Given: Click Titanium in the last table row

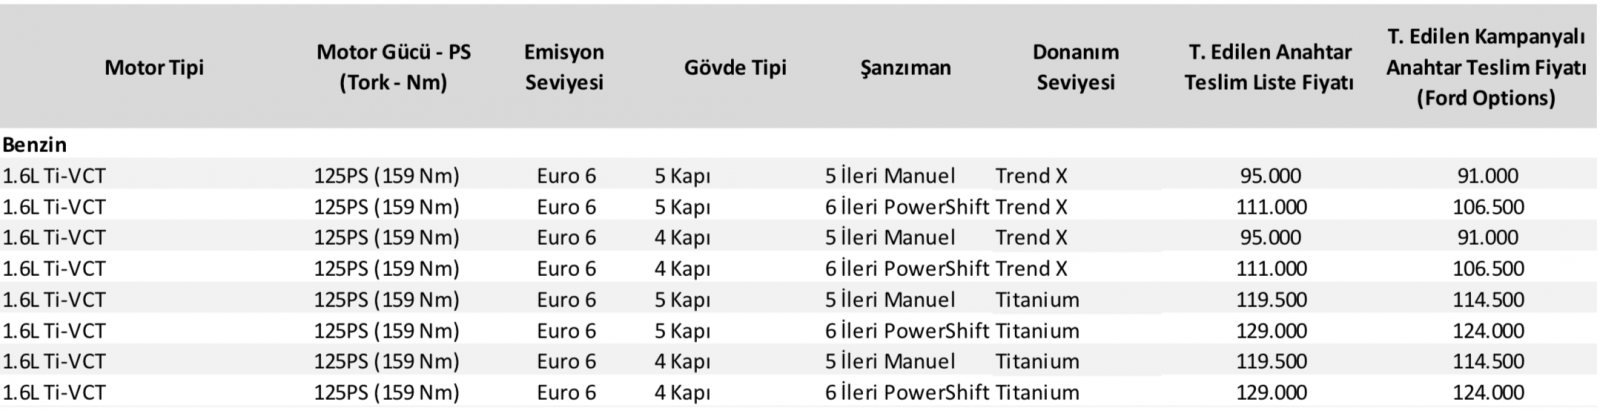Looking at the screenshot, I should click(x=1037, y=393).
